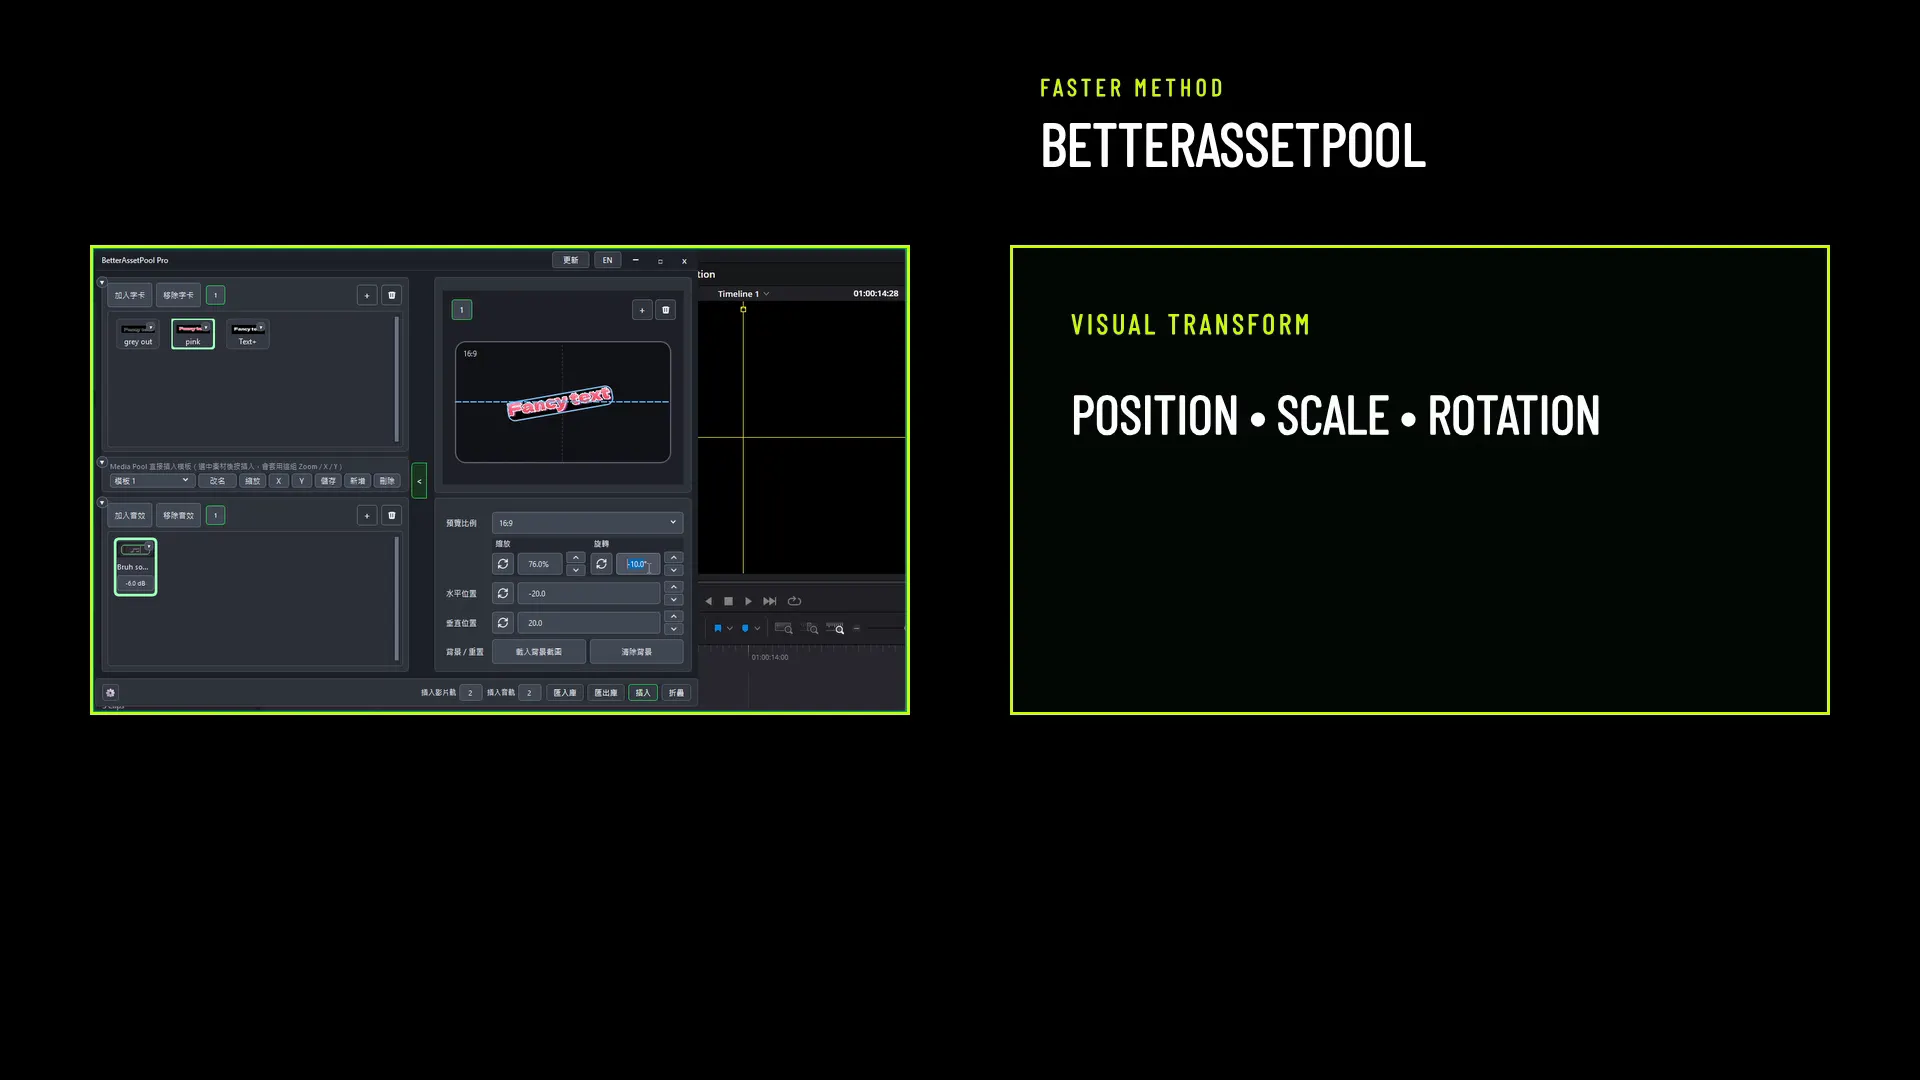Click the blue flag icon in timeline toolbar
This screenshot has height=1080, width=1920.
click(x=717, y=628)
